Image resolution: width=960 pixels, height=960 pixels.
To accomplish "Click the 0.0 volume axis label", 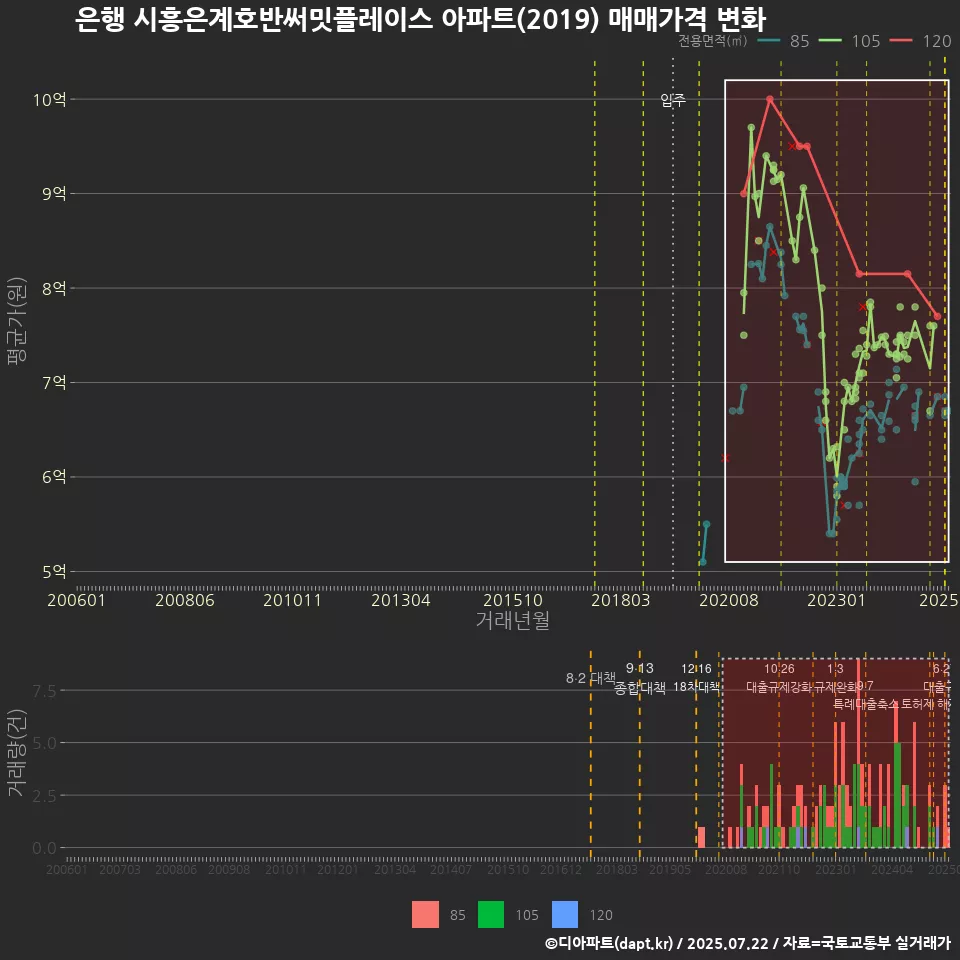I will [44, 849].
